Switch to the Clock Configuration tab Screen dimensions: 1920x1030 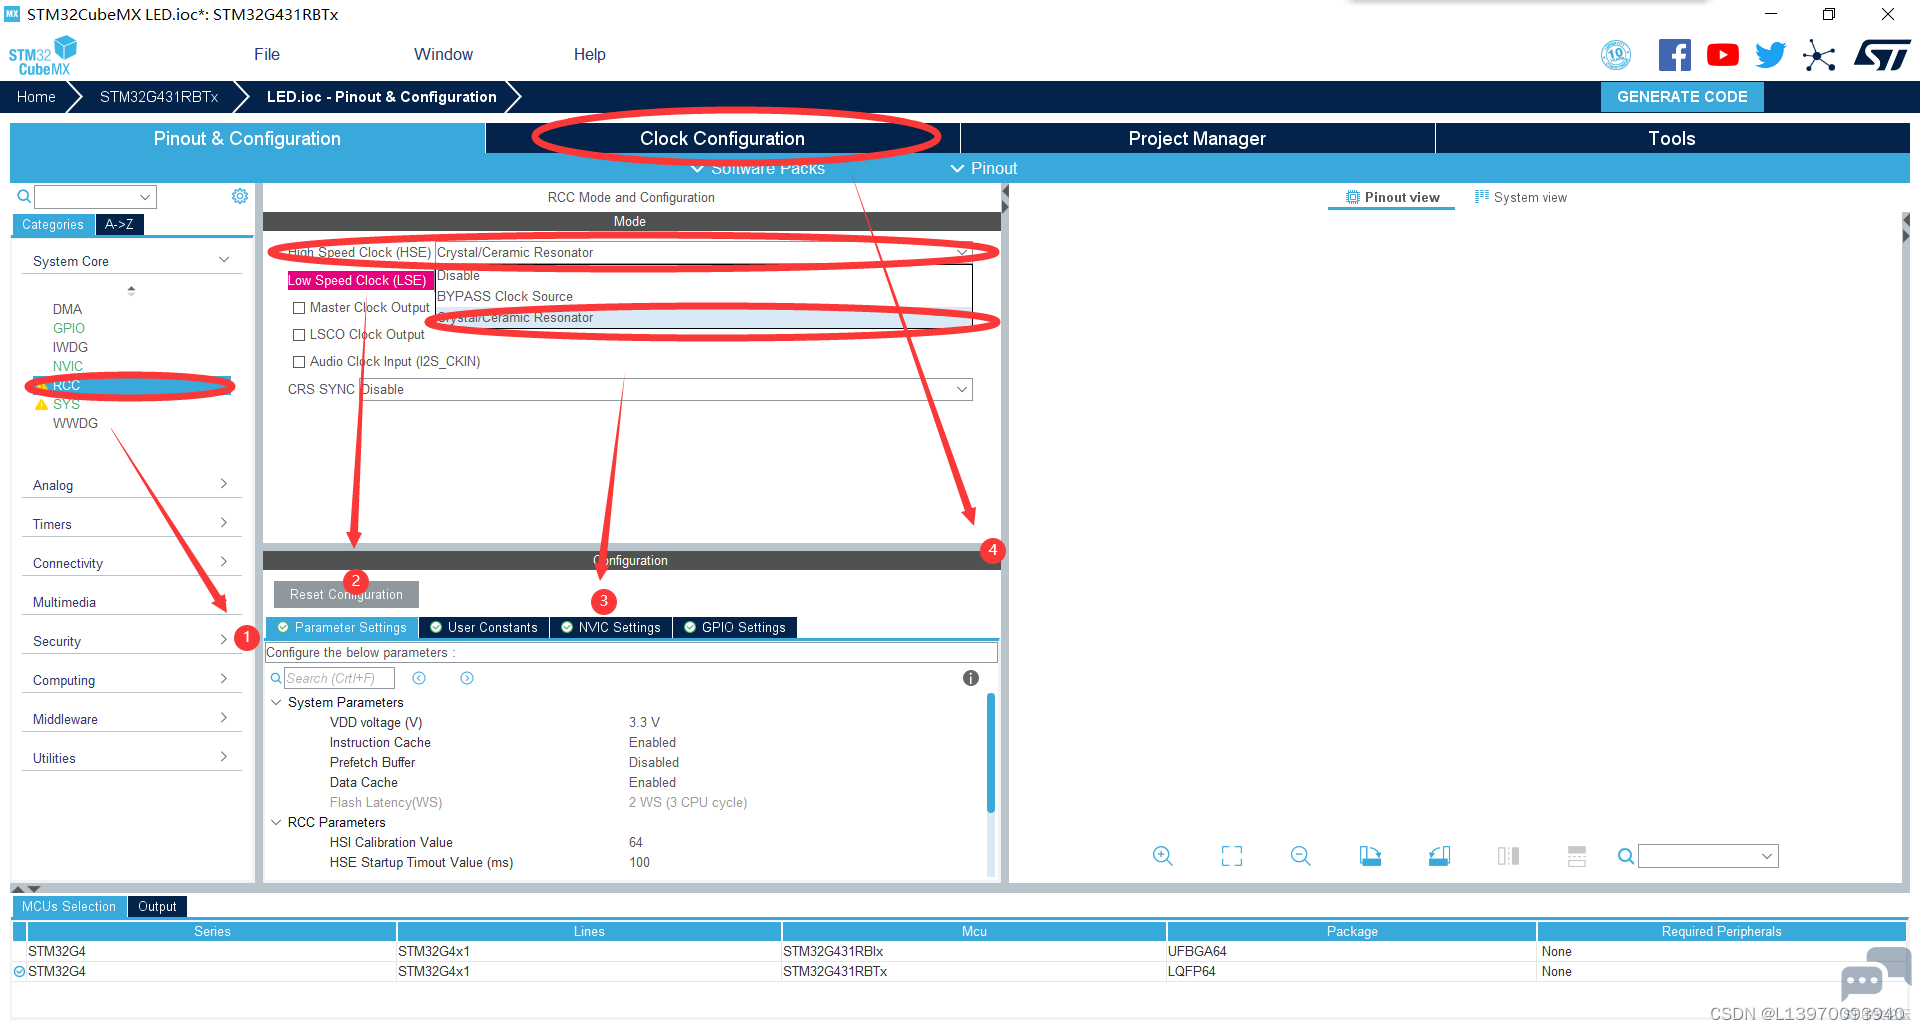point(722,138)
